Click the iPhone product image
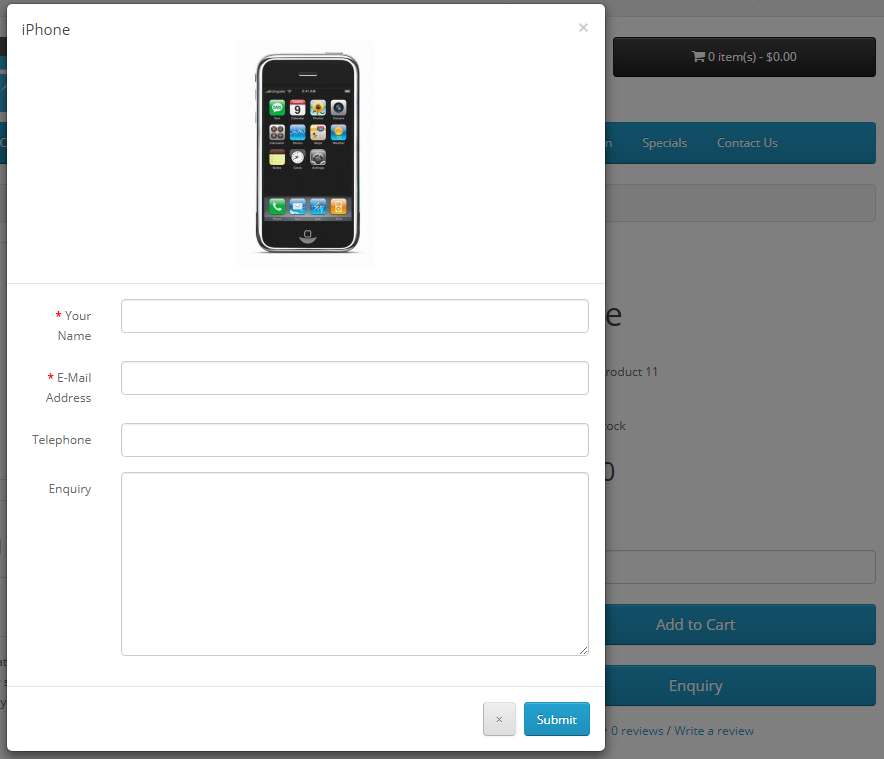The width and height of the screenshot is (884, 759). click(305, 153)
